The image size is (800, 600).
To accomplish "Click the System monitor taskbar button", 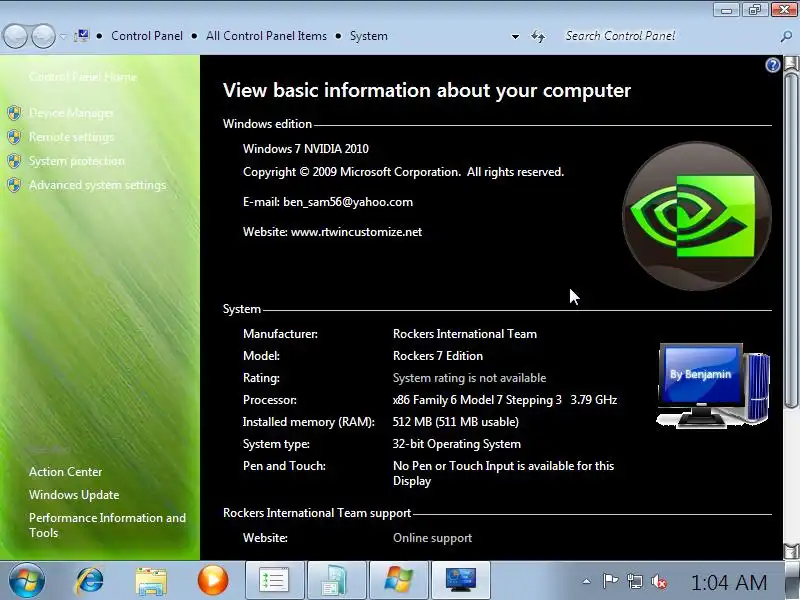I will pos(461,581).
